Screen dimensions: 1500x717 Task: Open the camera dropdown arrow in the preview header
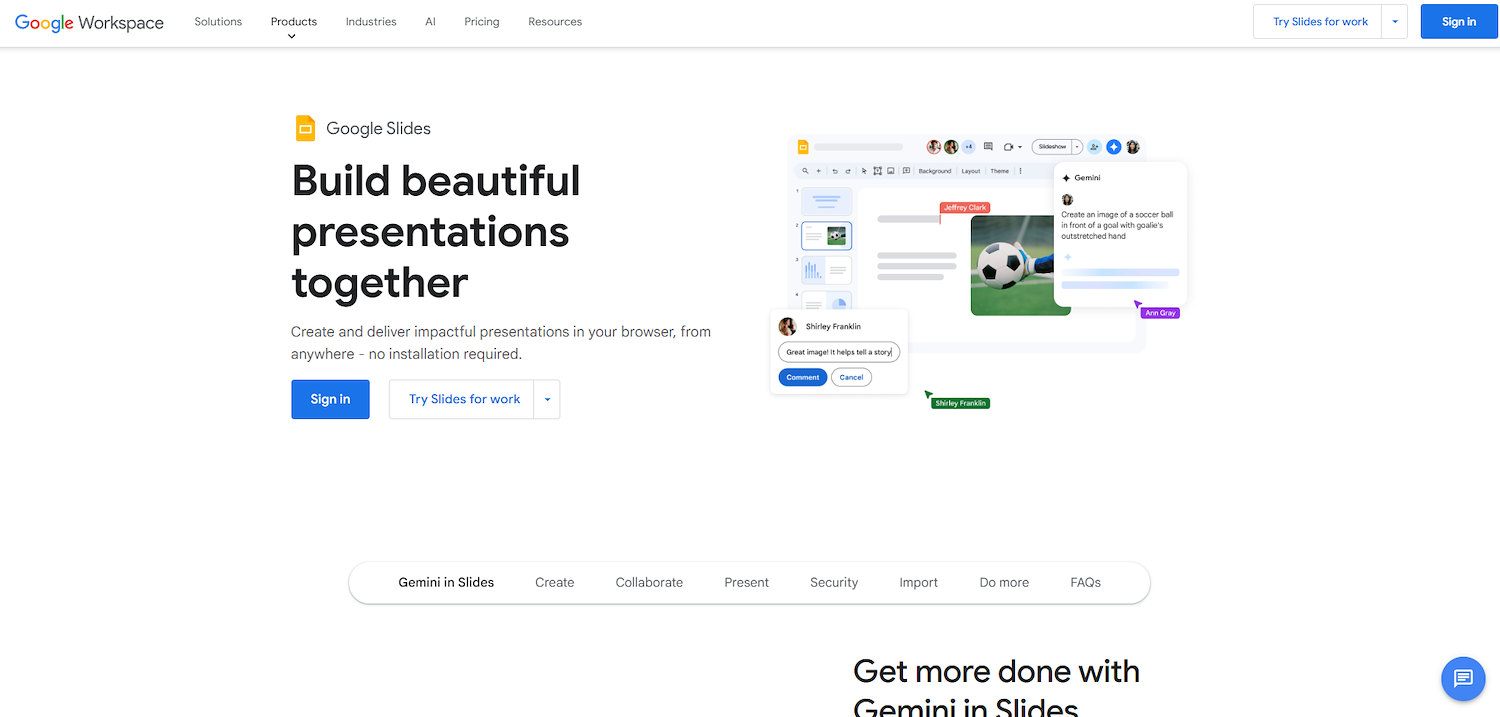(x=1020, y=147)
